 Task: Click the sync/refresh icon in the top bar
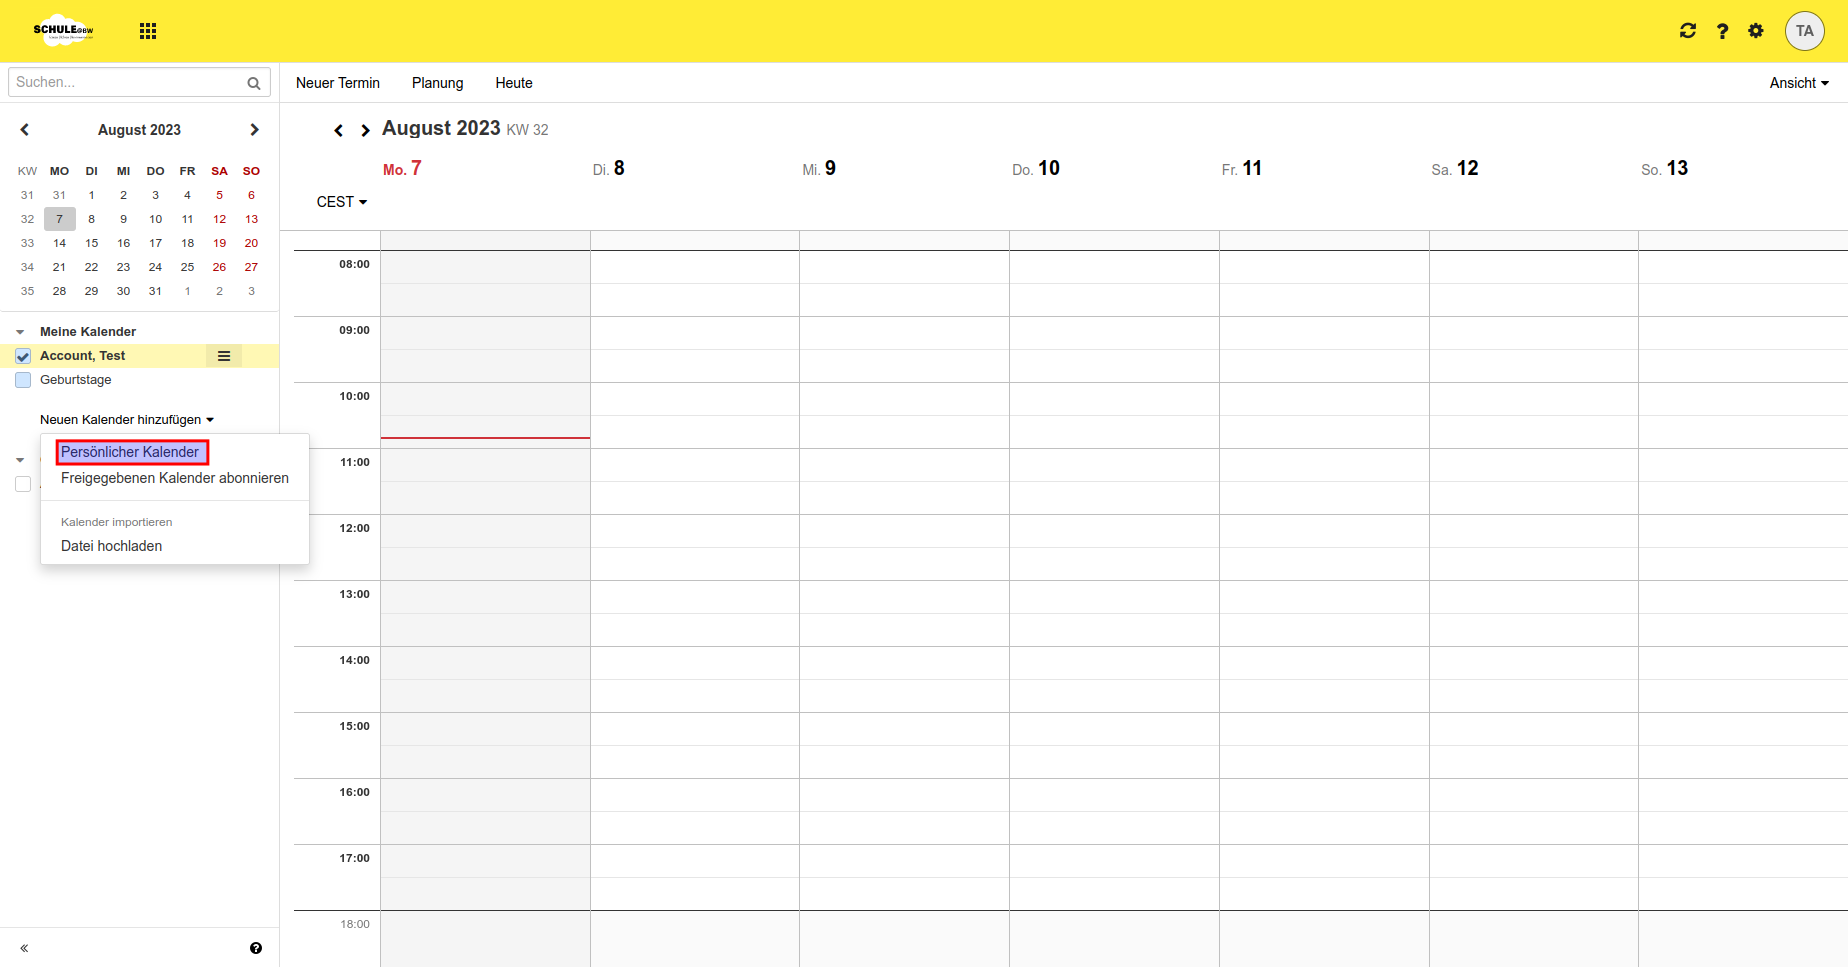tap(1688, 30)
